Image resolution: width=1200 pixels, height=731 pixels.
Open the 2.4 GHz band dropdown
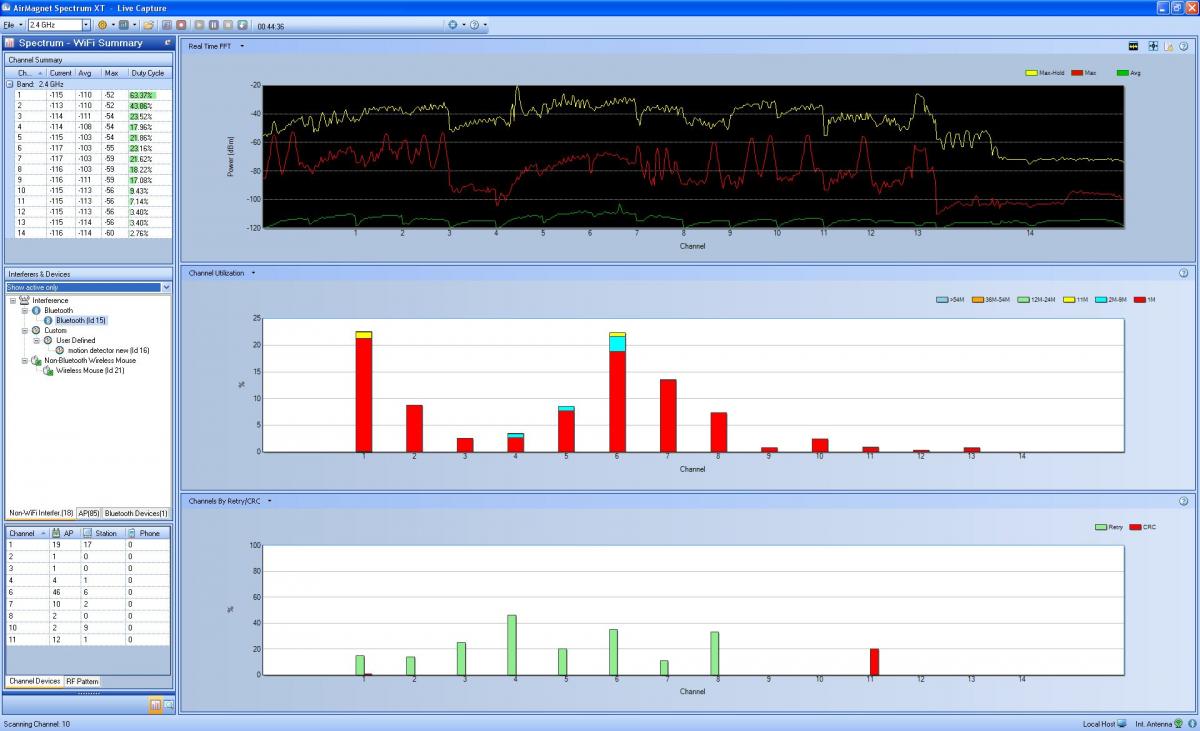click(x=85, y=25)
